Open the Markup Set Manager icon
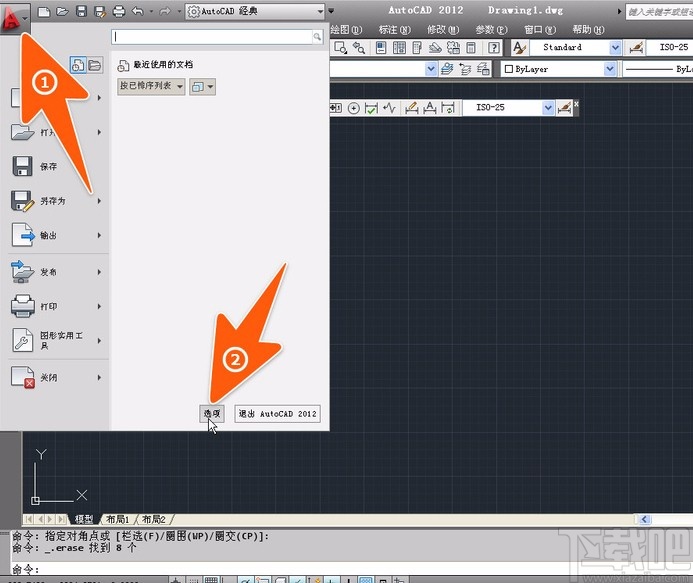This screenshot has height=583, width=693. (x=453, y=47)
